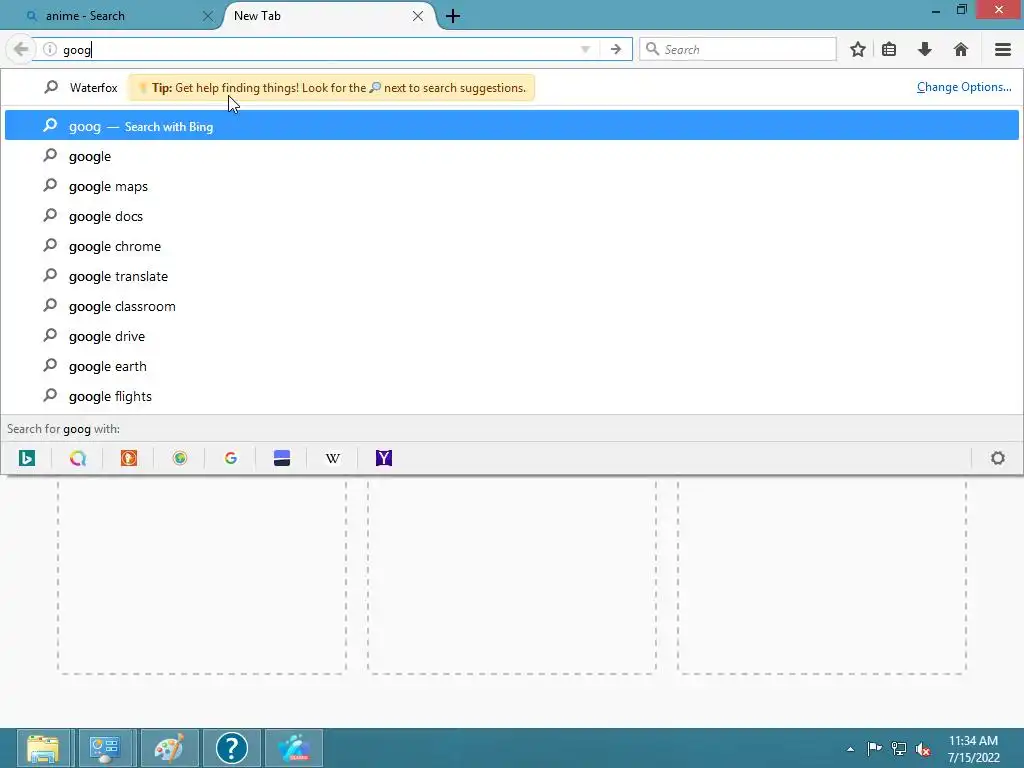Show hidden tray icons arrow

click(850, 749)
